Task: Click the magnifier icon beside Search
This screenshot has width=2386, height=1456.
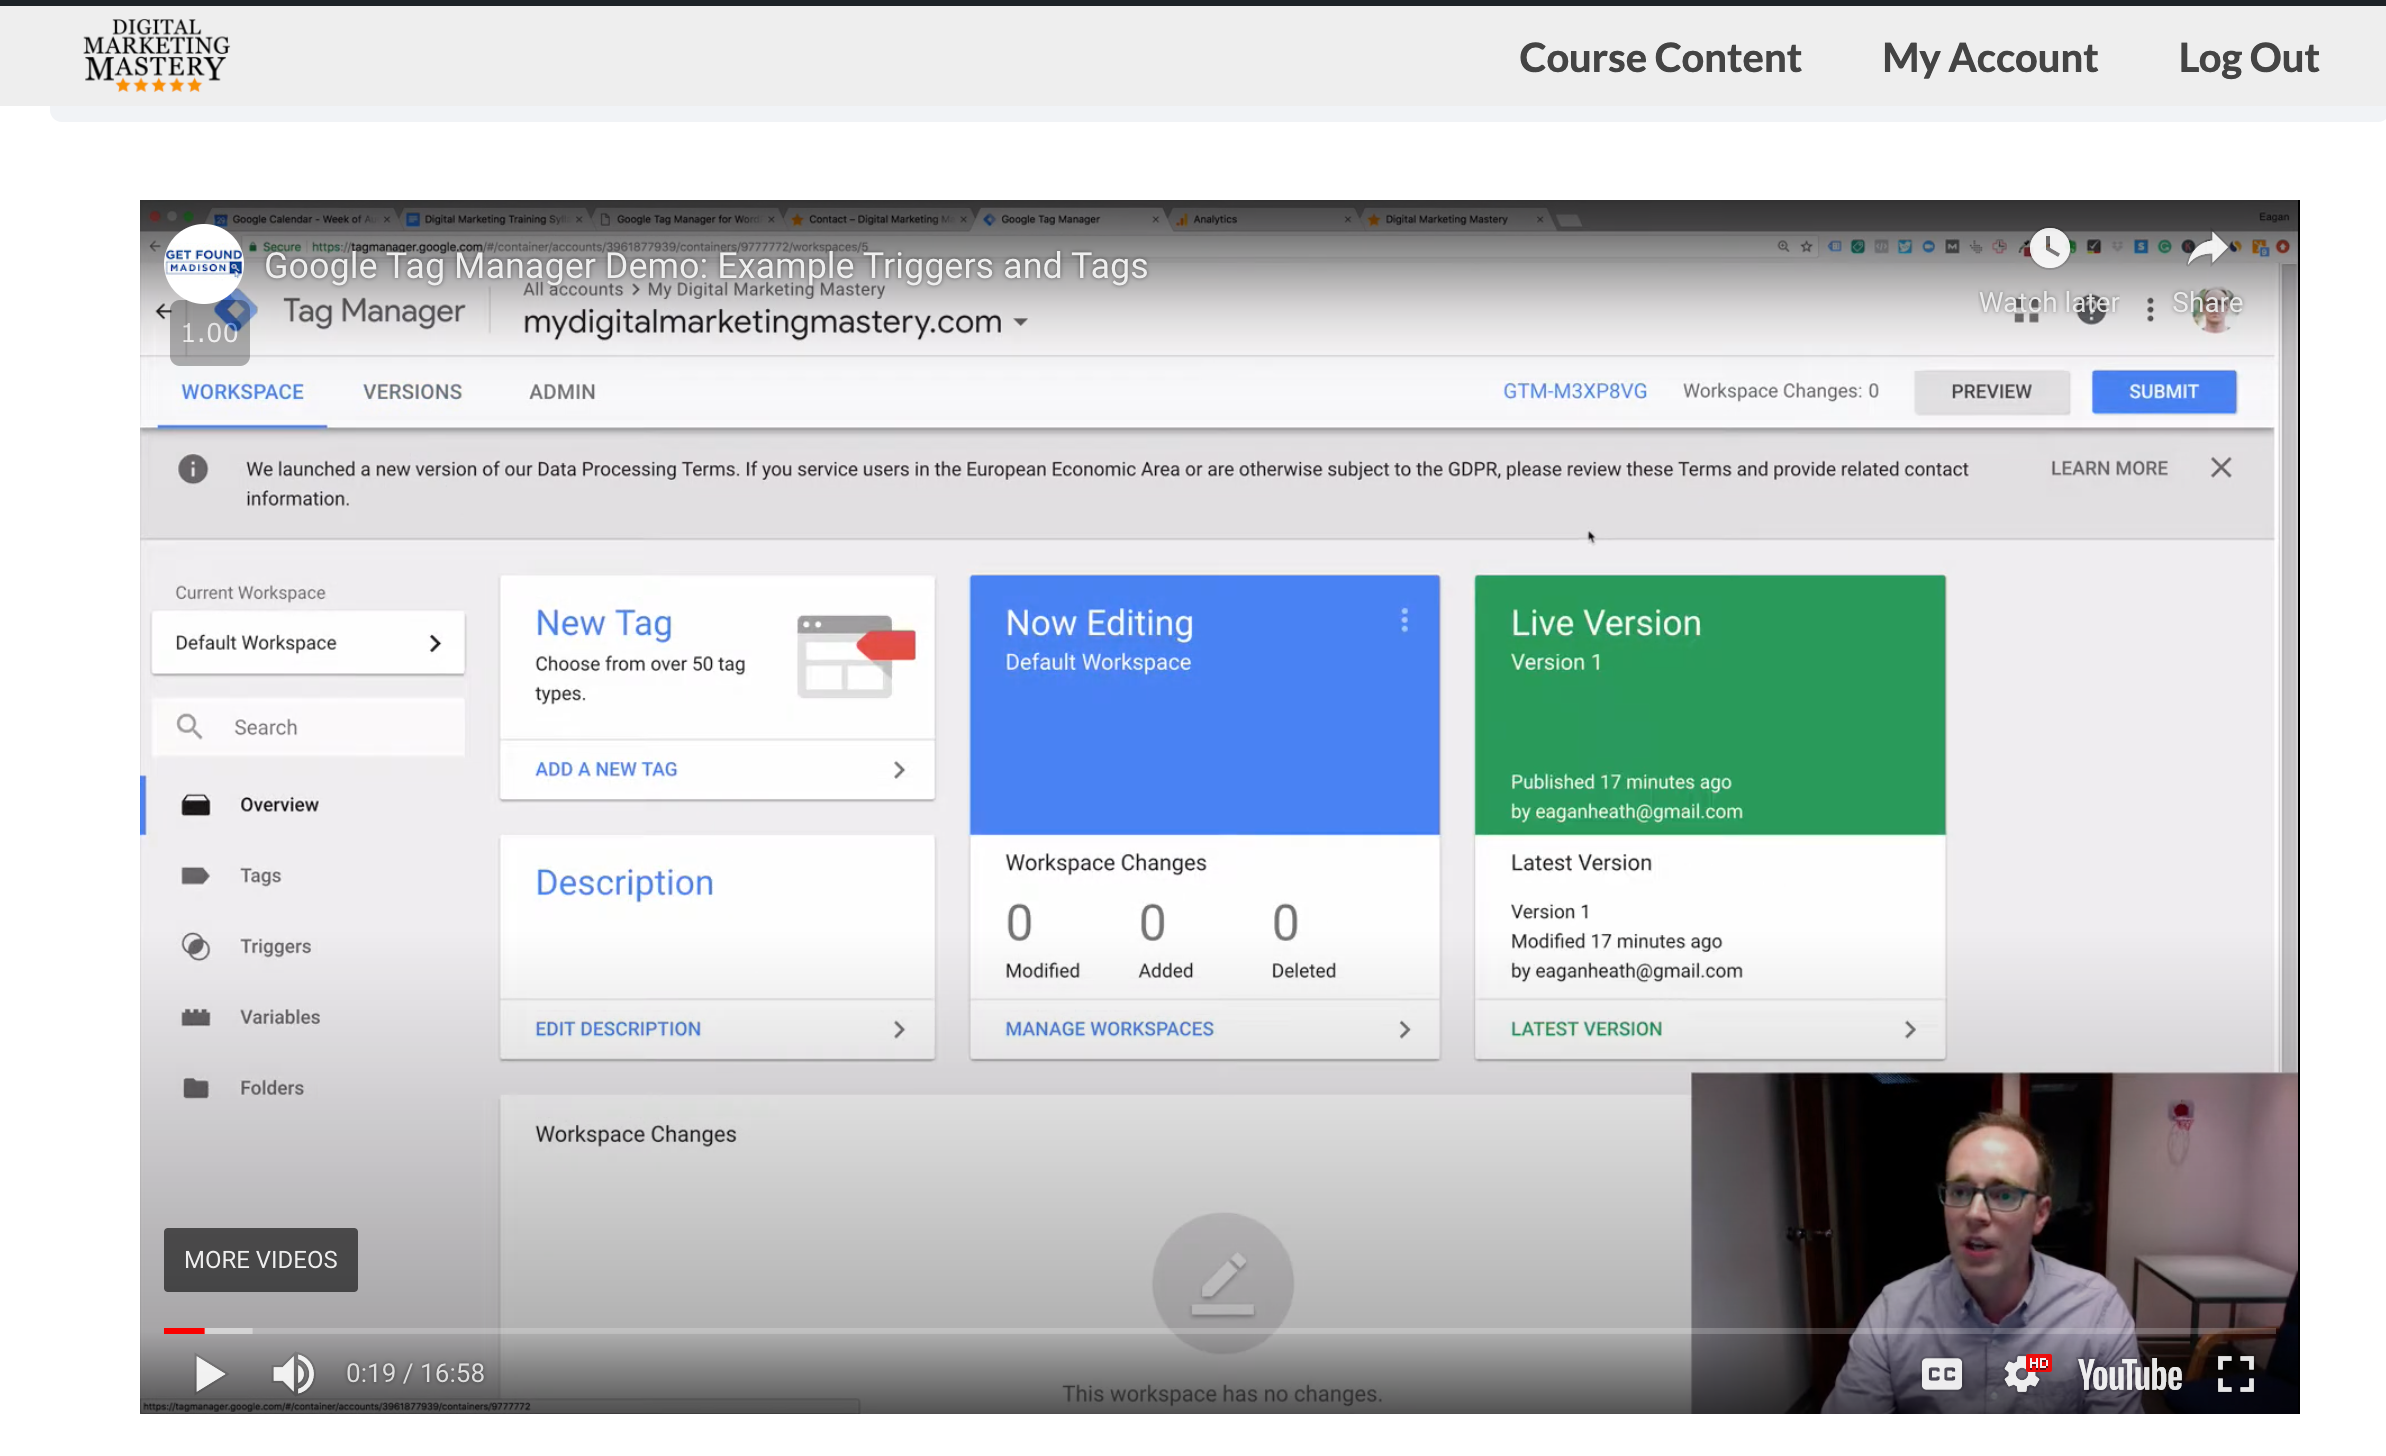Action: pos(189,727)
